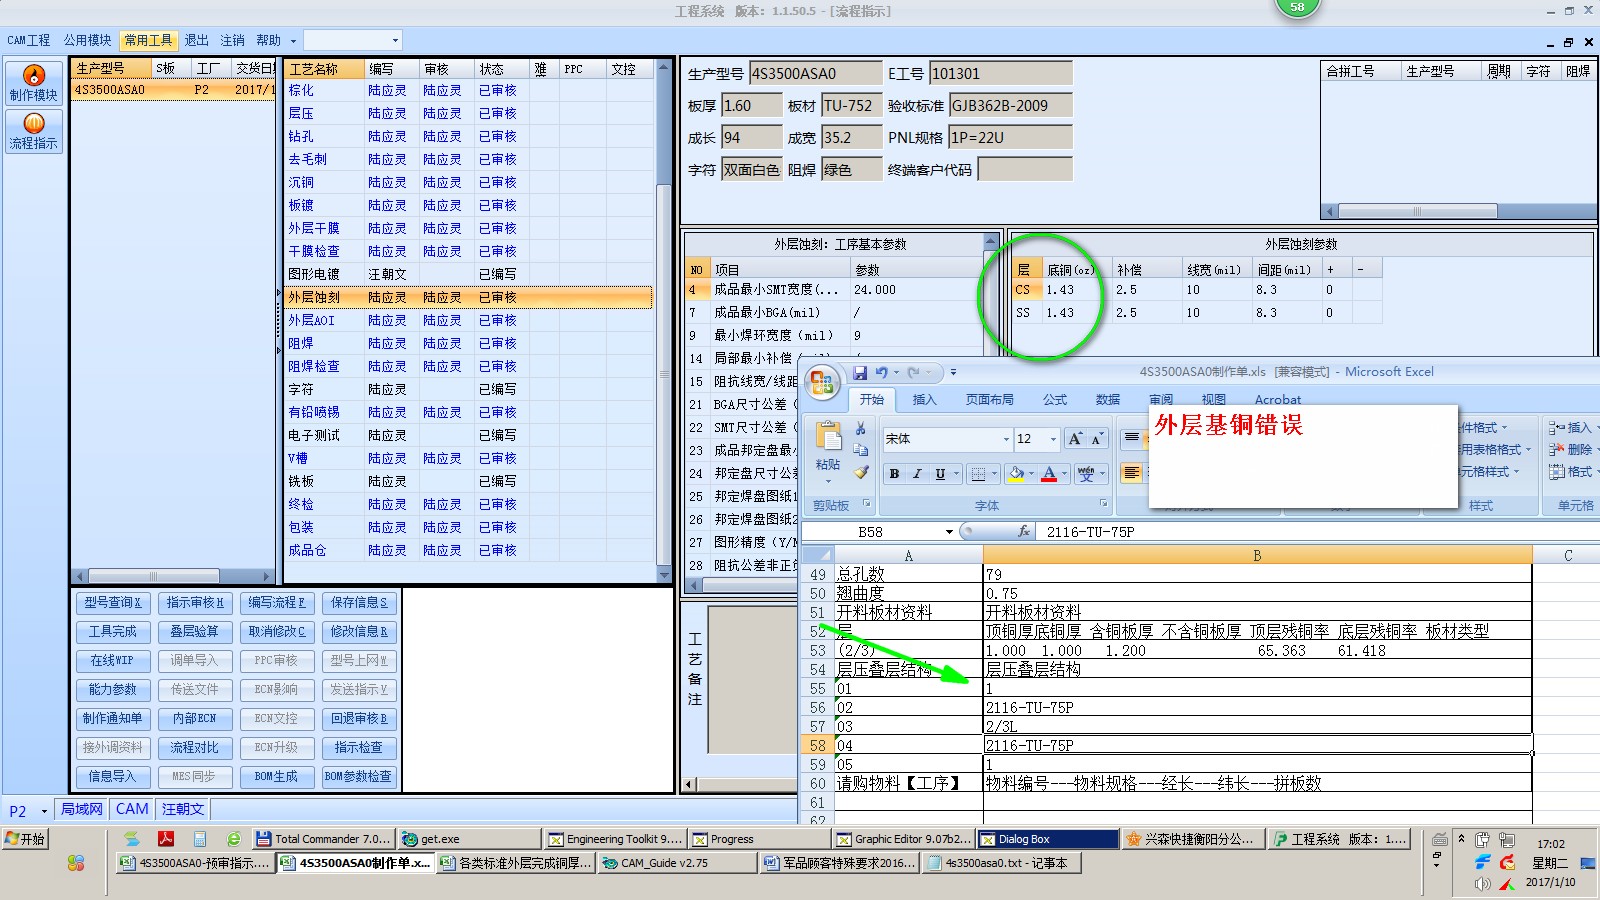Expand the P2 dropdown at bottom left

click(44, 811)
